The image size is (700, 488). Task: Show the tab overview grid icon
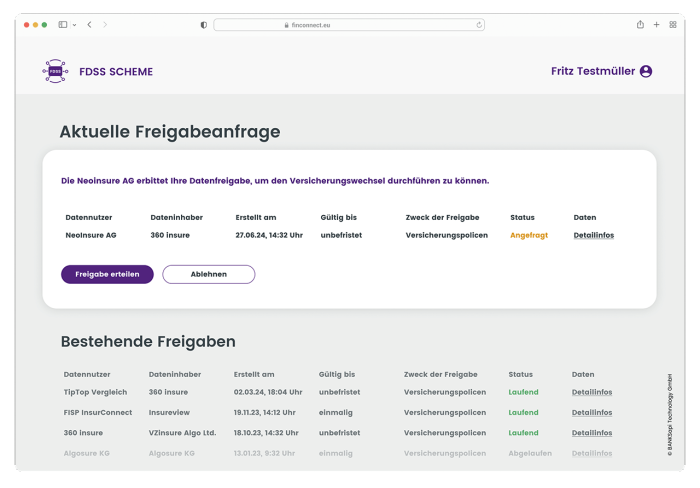tap(673, 25)
